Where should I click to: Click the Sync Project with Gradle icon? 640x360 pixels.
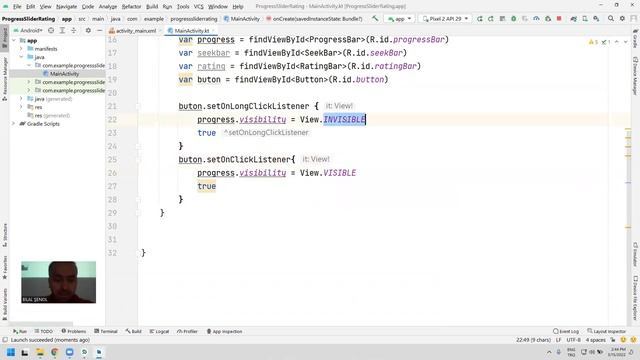coord(573,19)
